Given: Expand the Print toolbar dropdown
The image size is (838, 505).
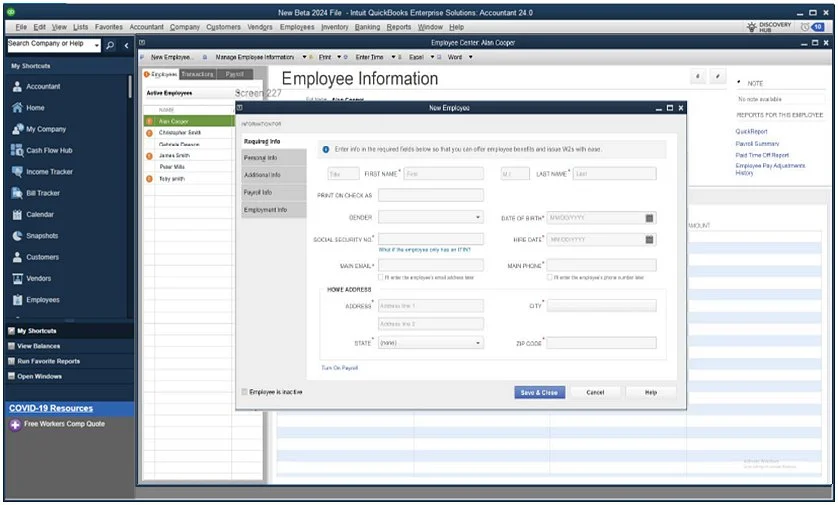Looking at the screenshot, I should pyautogui.click(x=339, y=57).
